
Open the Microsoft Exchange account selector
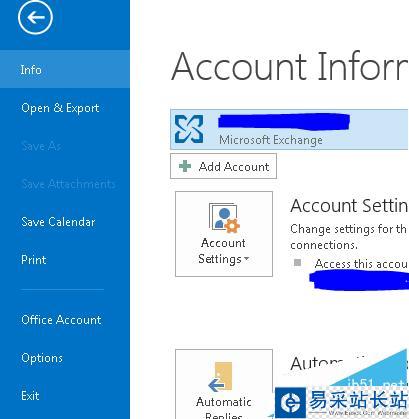(289, 129)
